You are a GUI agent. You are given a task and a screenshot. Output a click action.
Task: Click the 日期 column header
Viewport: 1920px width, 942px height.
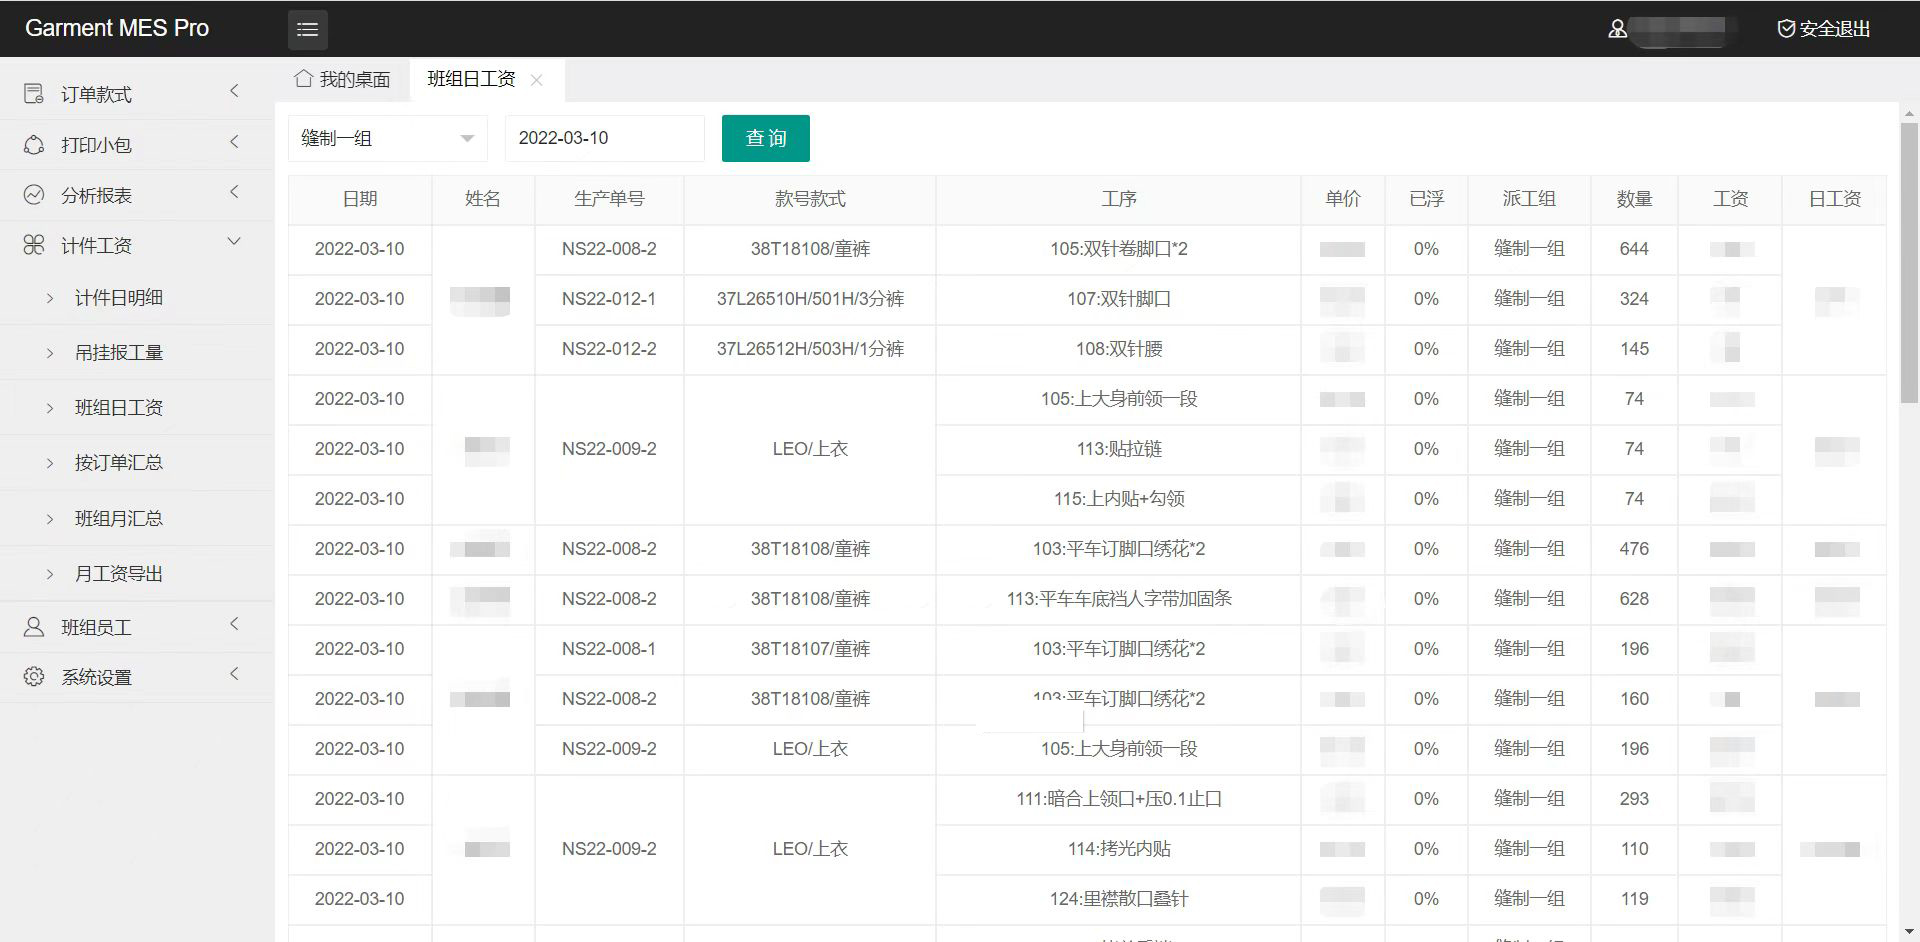click(360, 199)
